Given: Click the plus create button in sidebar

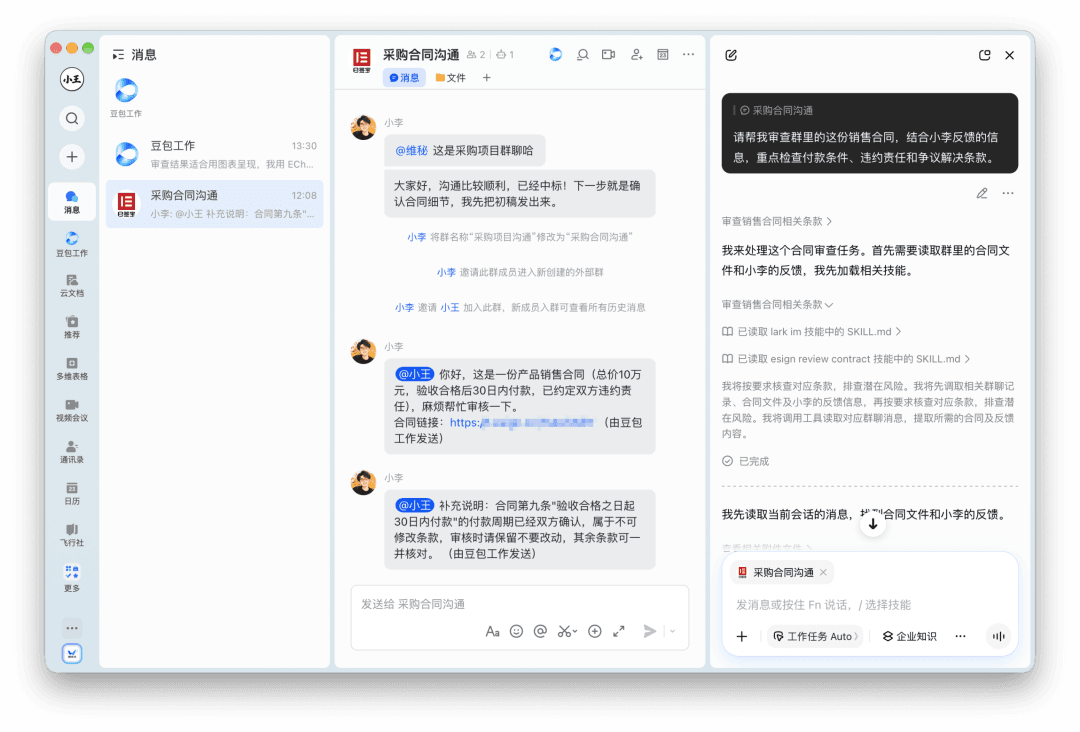Looking at the screenshot, I should click(72, 157).
